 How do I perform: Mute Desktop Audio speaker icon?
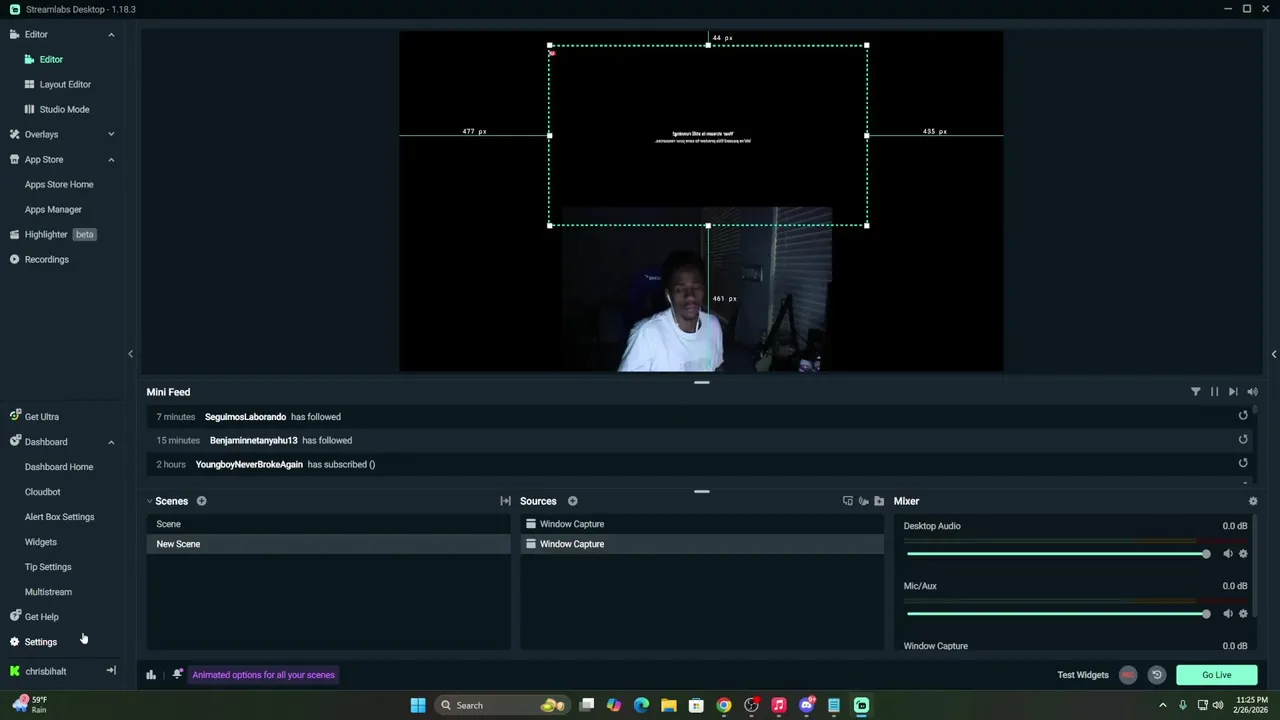coord(1228,554)
